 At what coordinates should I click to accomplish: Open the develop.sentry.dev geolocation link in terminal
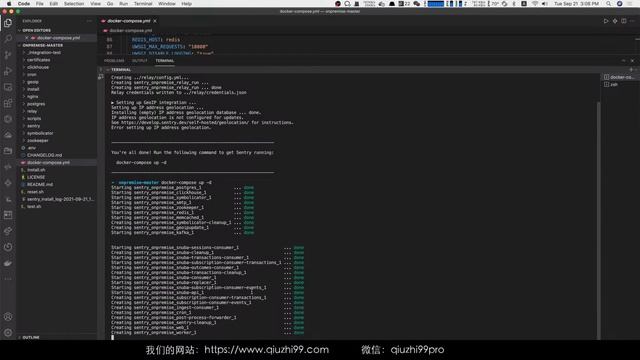tap(184, 122)
